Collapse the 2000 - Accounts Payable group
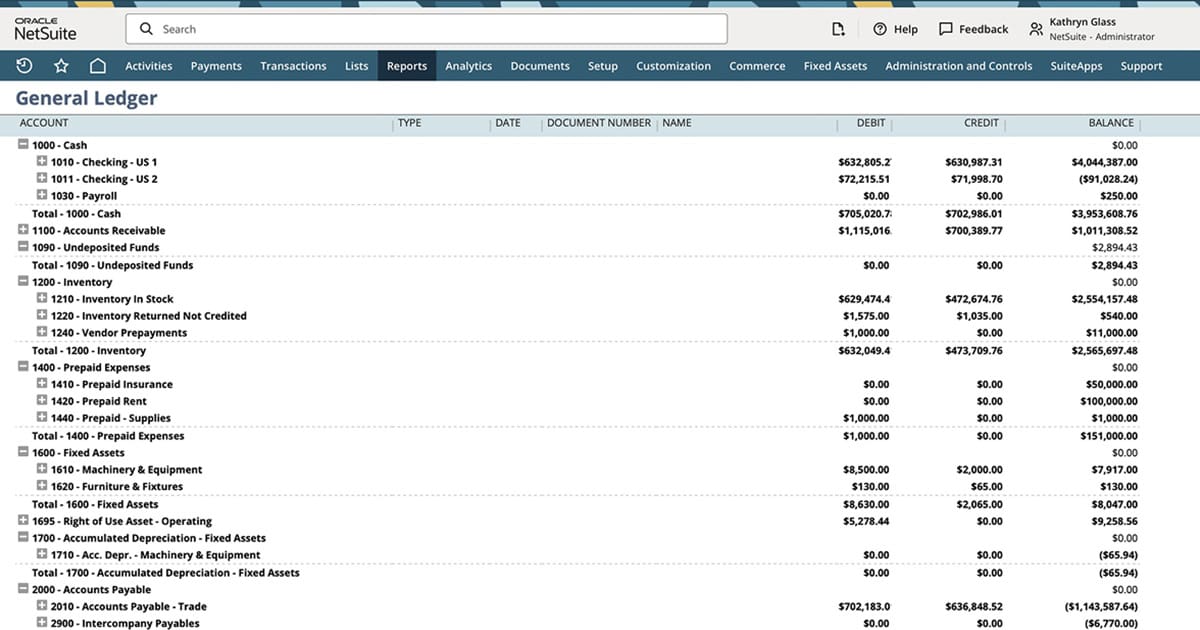The height and width of the screenshot is (630, 1200). click(23, 589)
